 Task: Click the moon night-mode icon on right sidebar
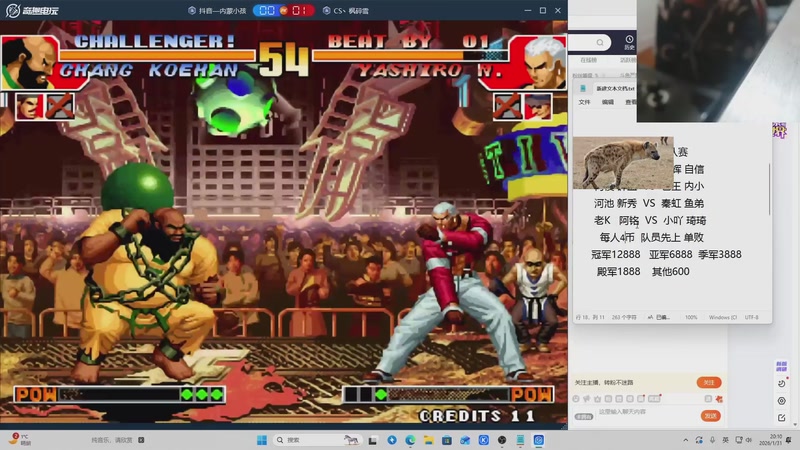(x=781, y=383)
